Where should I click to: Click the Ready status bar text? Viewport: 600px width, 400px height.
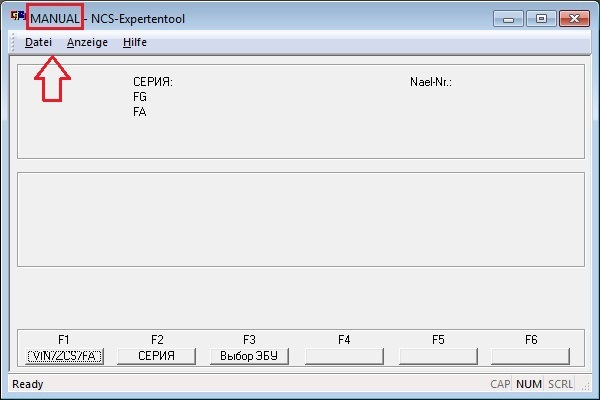(28, 384)
